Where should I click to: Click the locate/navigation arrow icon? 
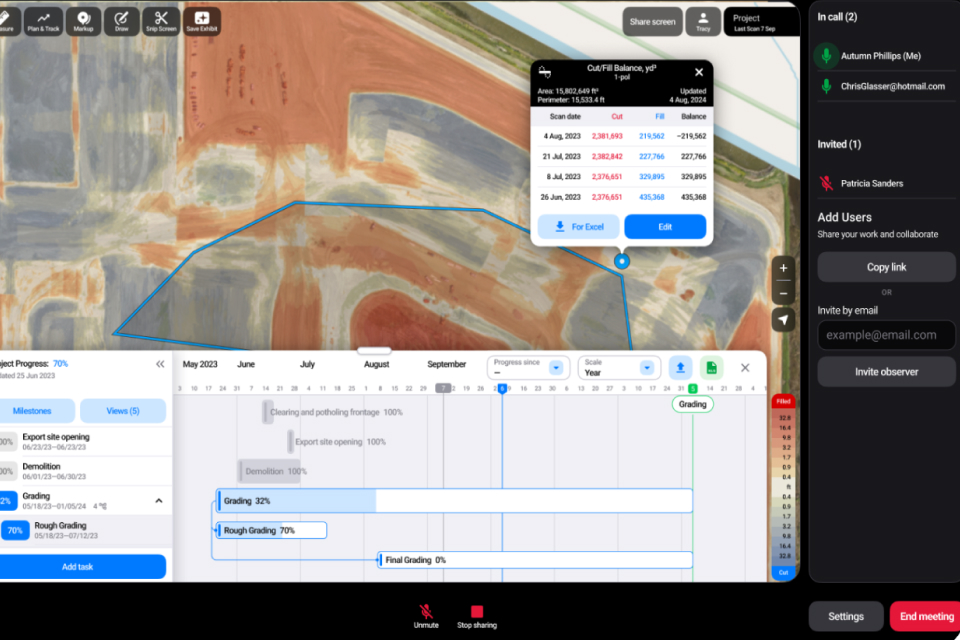pos(783,320)
